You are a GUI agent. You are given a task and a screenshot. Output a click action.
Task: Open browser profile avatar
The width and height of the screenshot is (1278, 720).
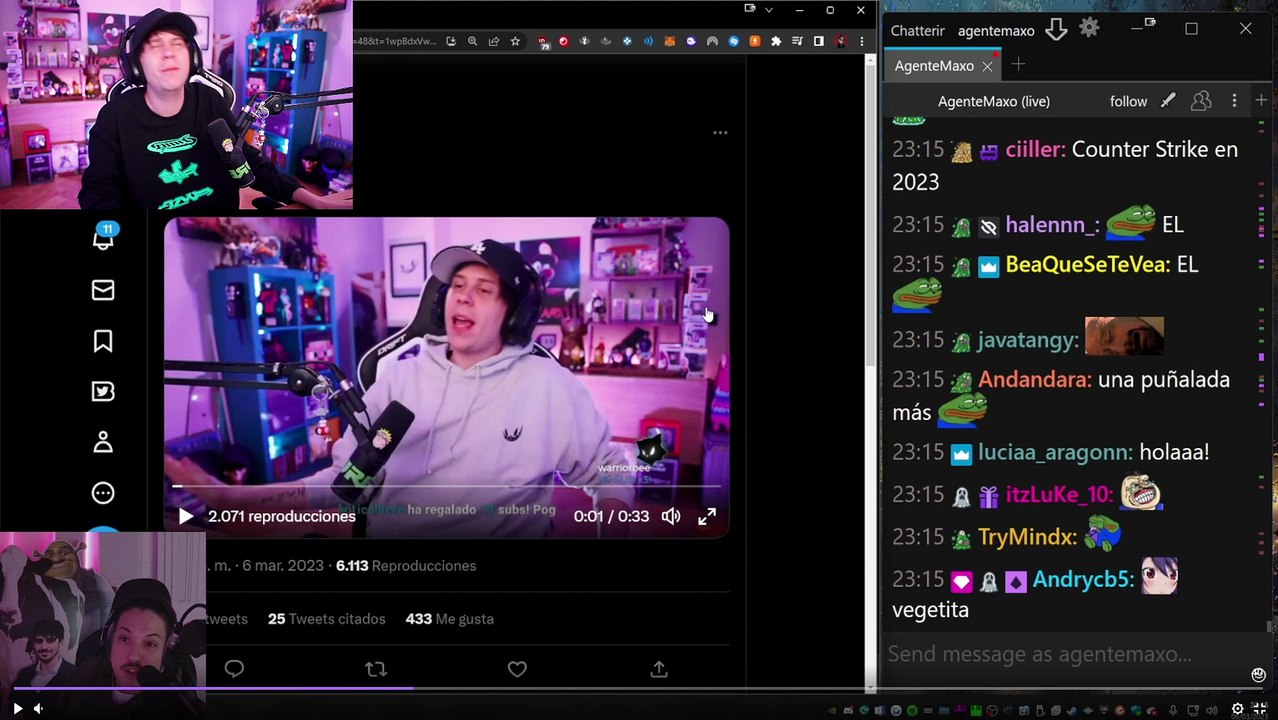841,41
